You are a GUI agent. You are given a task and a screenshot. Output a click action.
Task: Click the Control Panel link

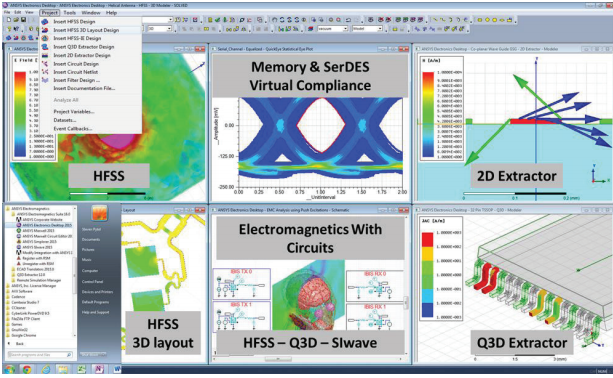pos(92,282)
